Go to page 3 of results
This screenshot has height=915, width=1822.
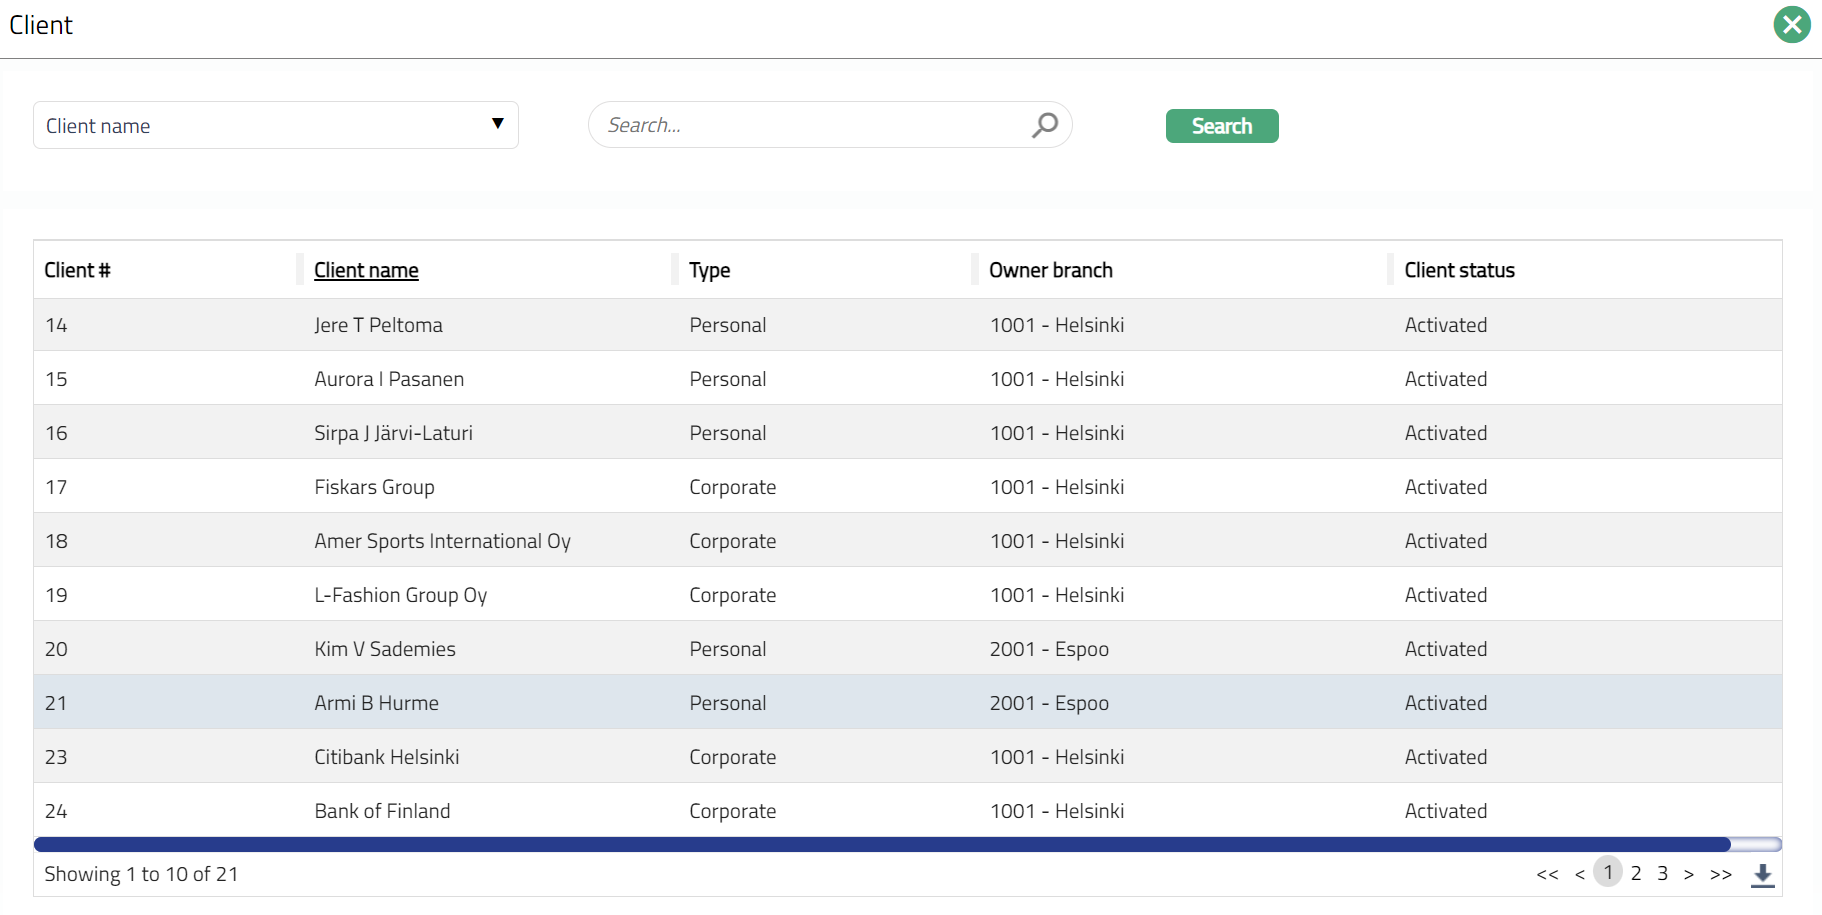1662,874
